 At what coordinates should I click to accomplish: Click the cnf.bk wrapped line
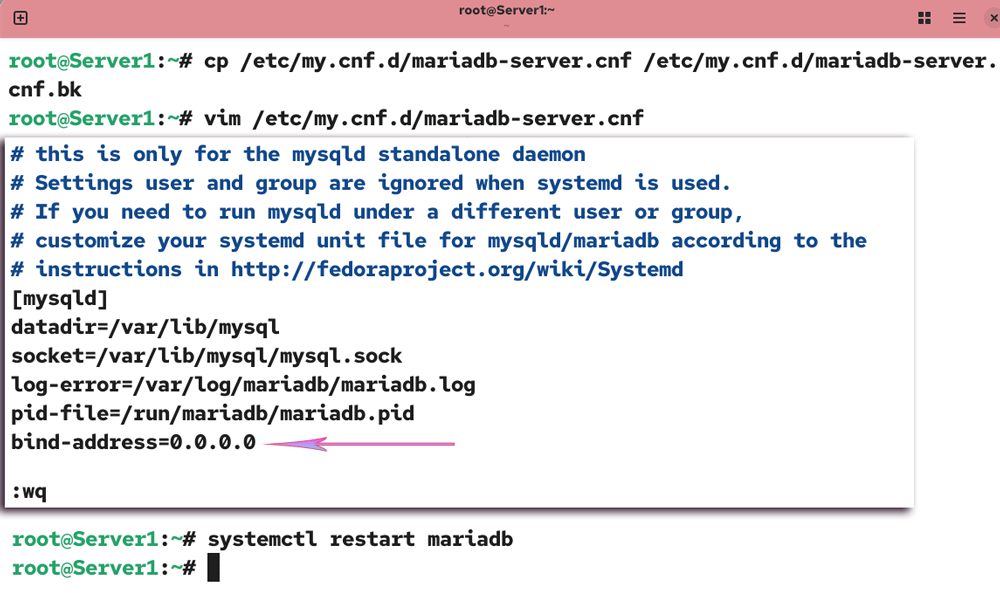pos(45,90)
